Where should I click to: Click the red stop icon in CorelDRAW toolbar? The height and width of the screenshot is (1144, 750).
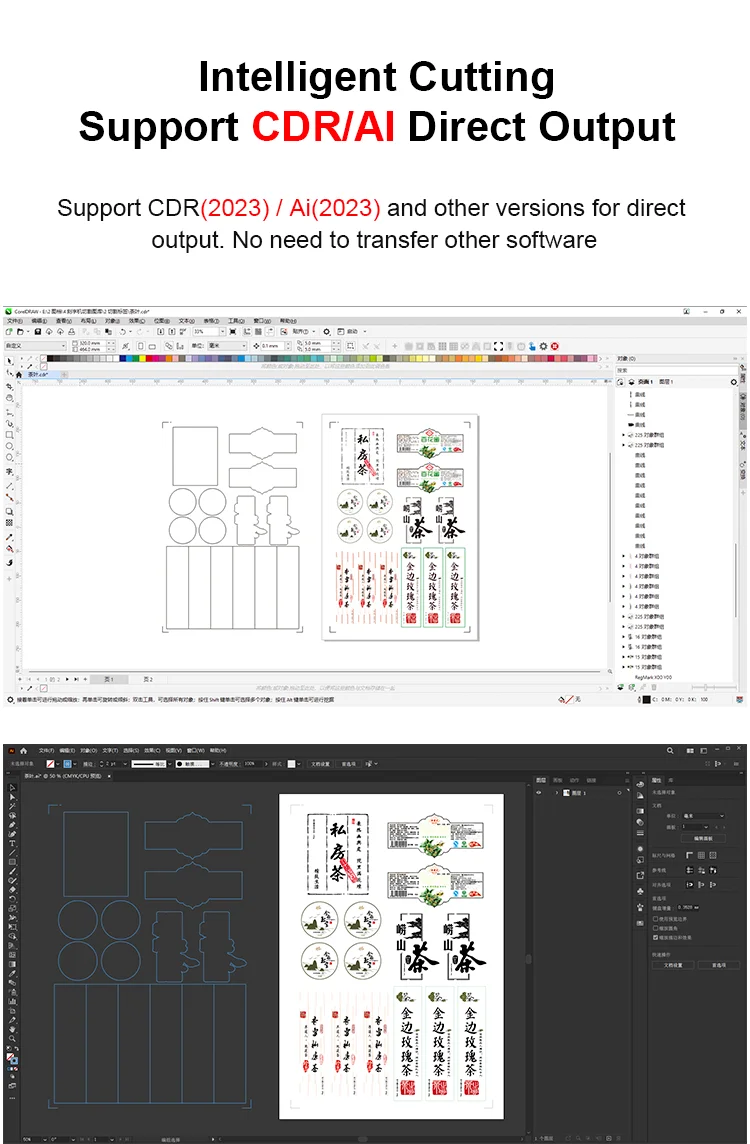coord(554,346)
